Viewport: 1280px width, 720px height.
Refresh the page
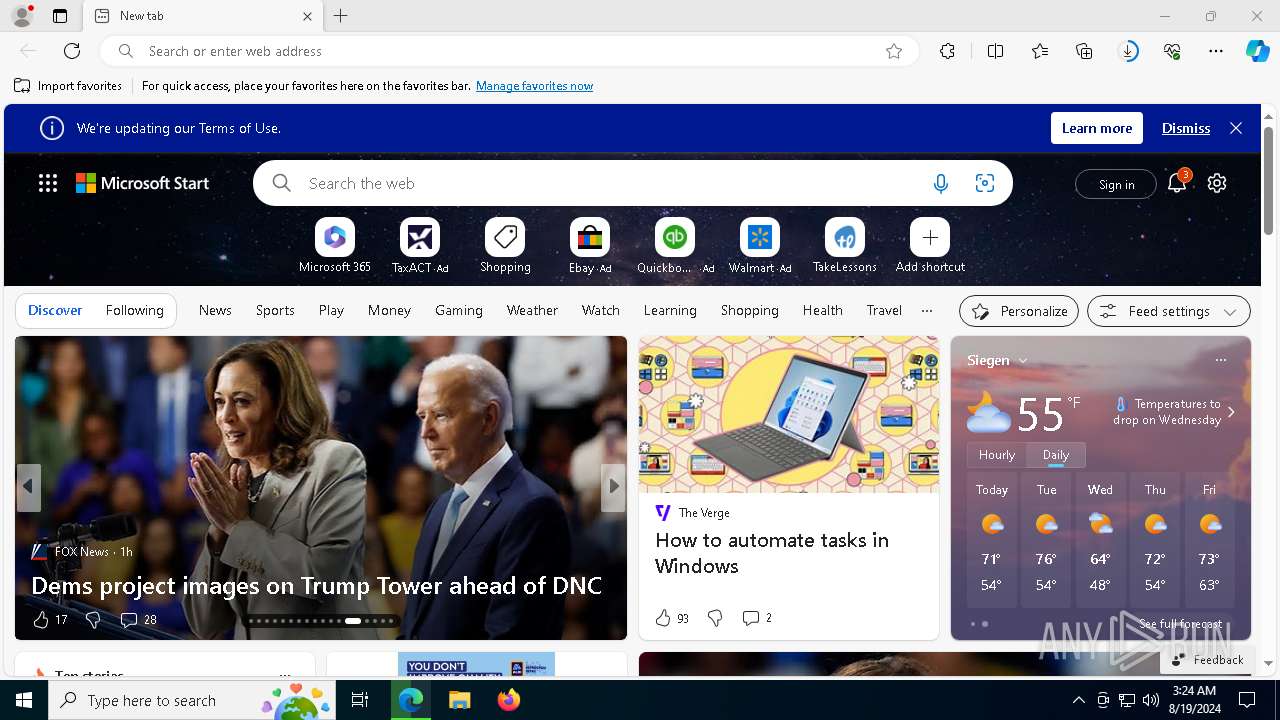click(72, 51)
